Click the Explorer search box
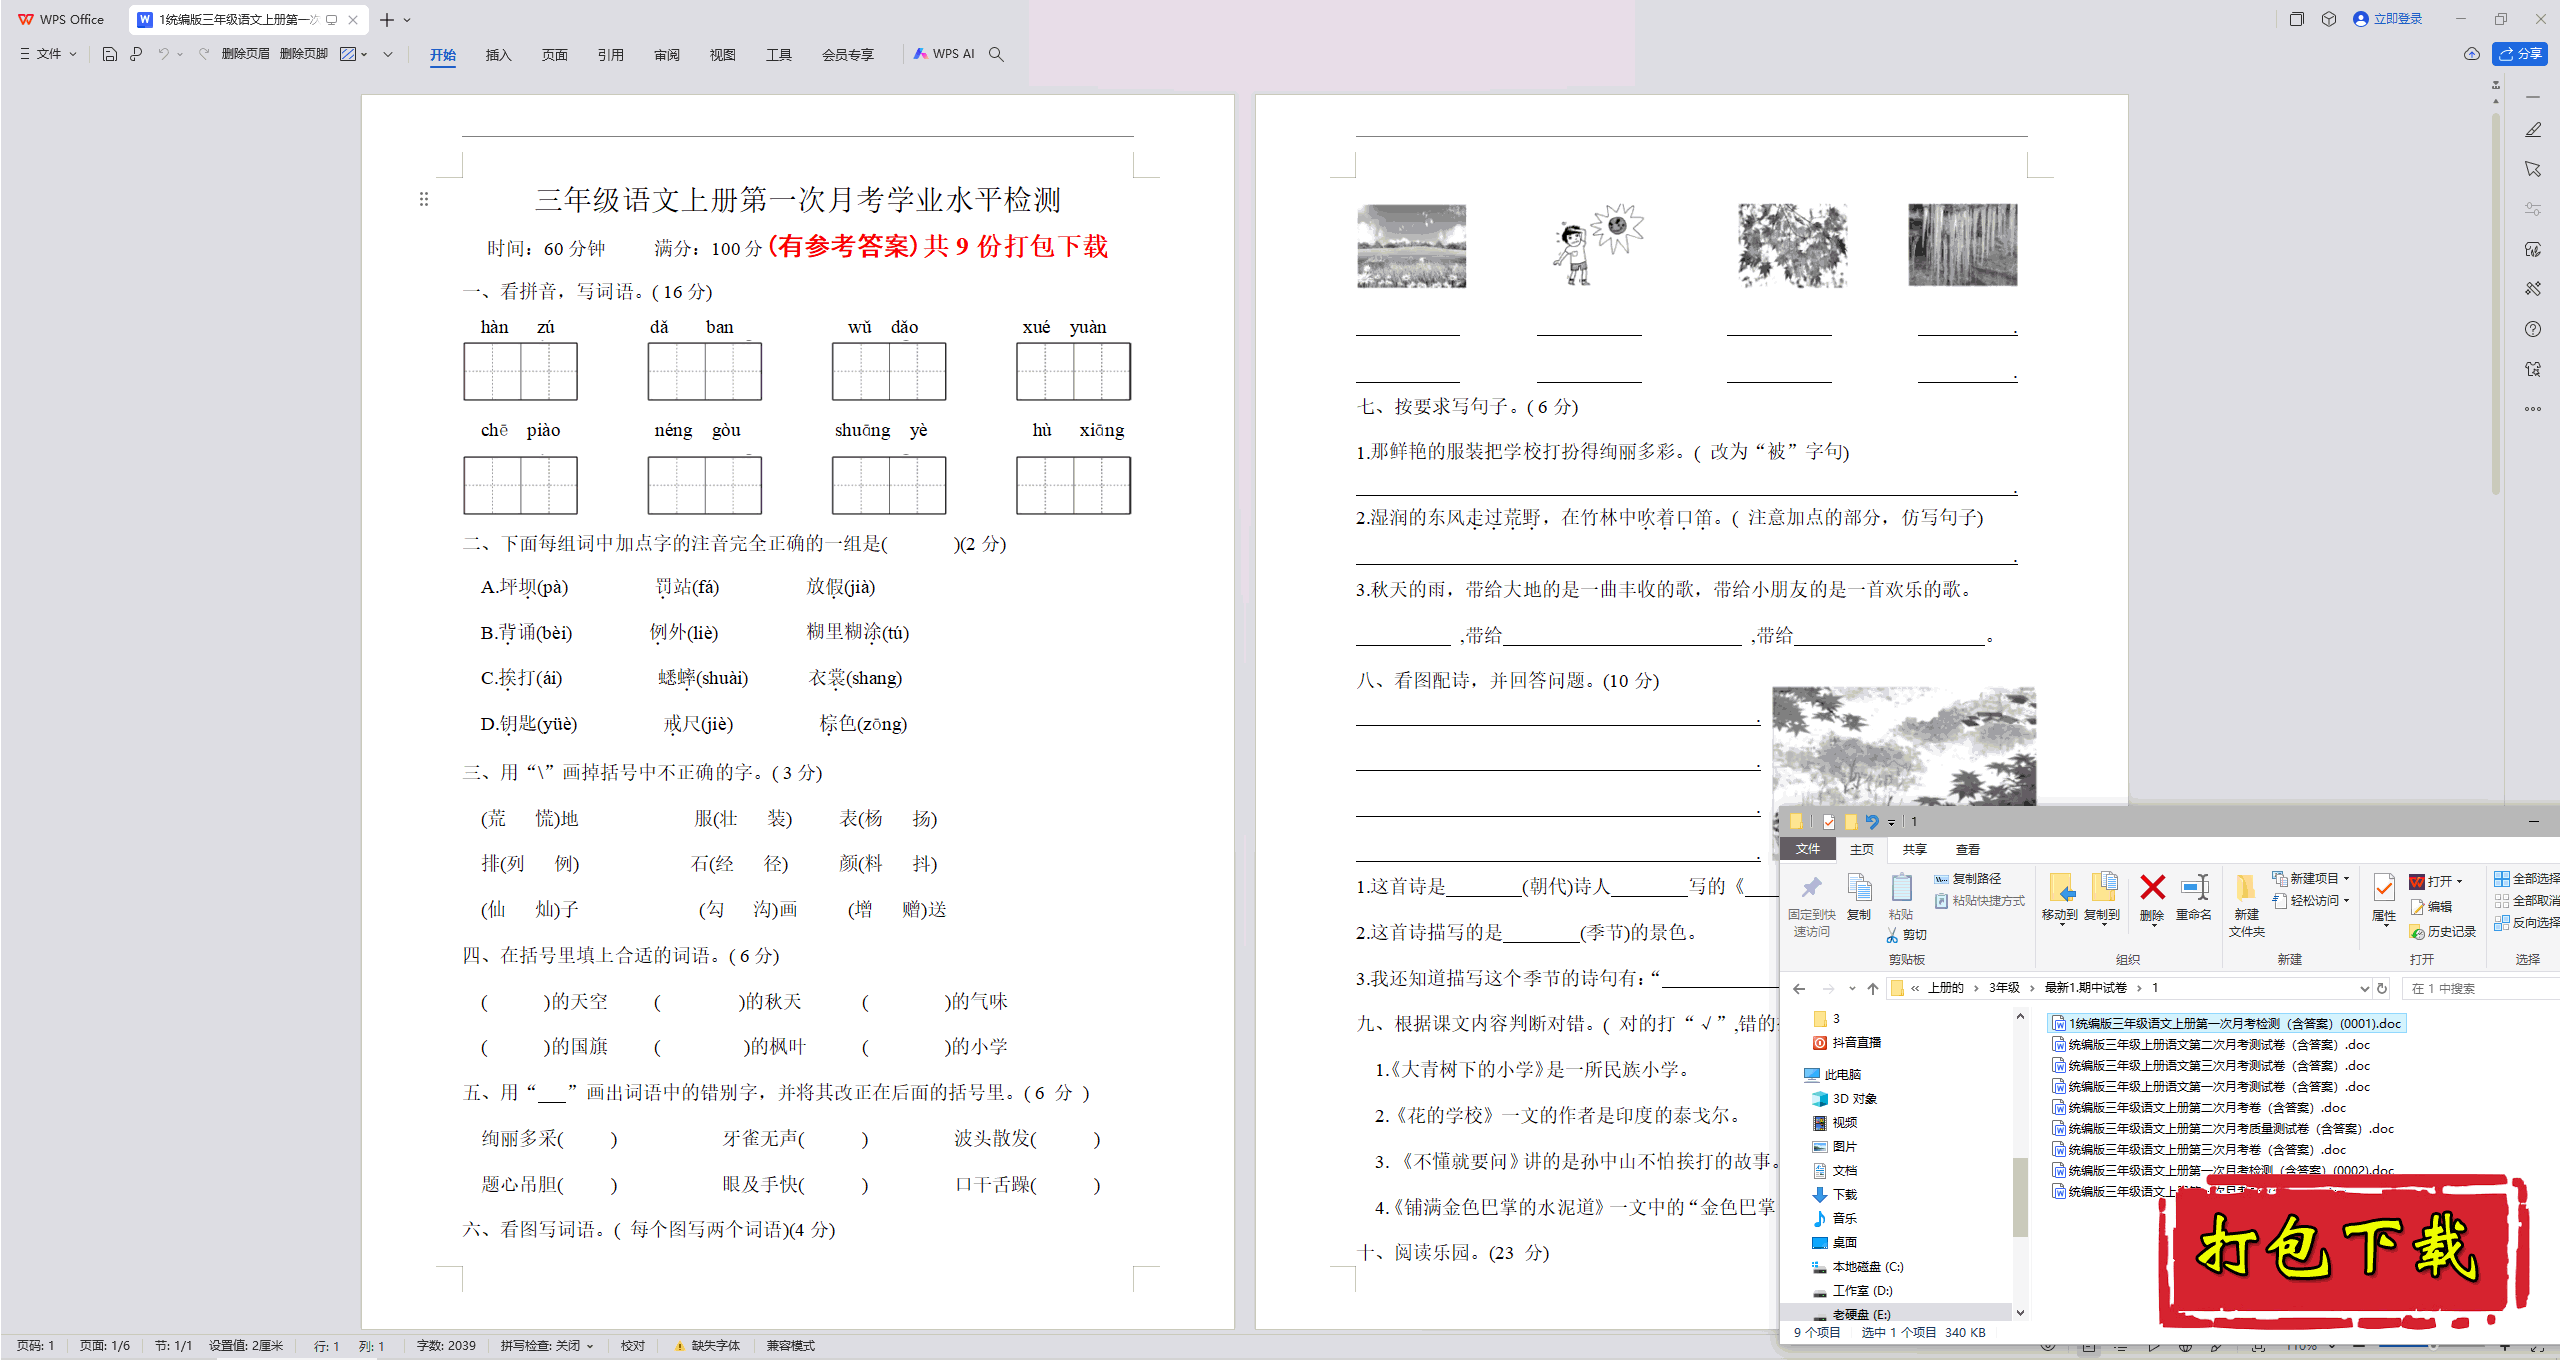Viewport: 2560px width, 1360px height. click(x=2480, y=988)
